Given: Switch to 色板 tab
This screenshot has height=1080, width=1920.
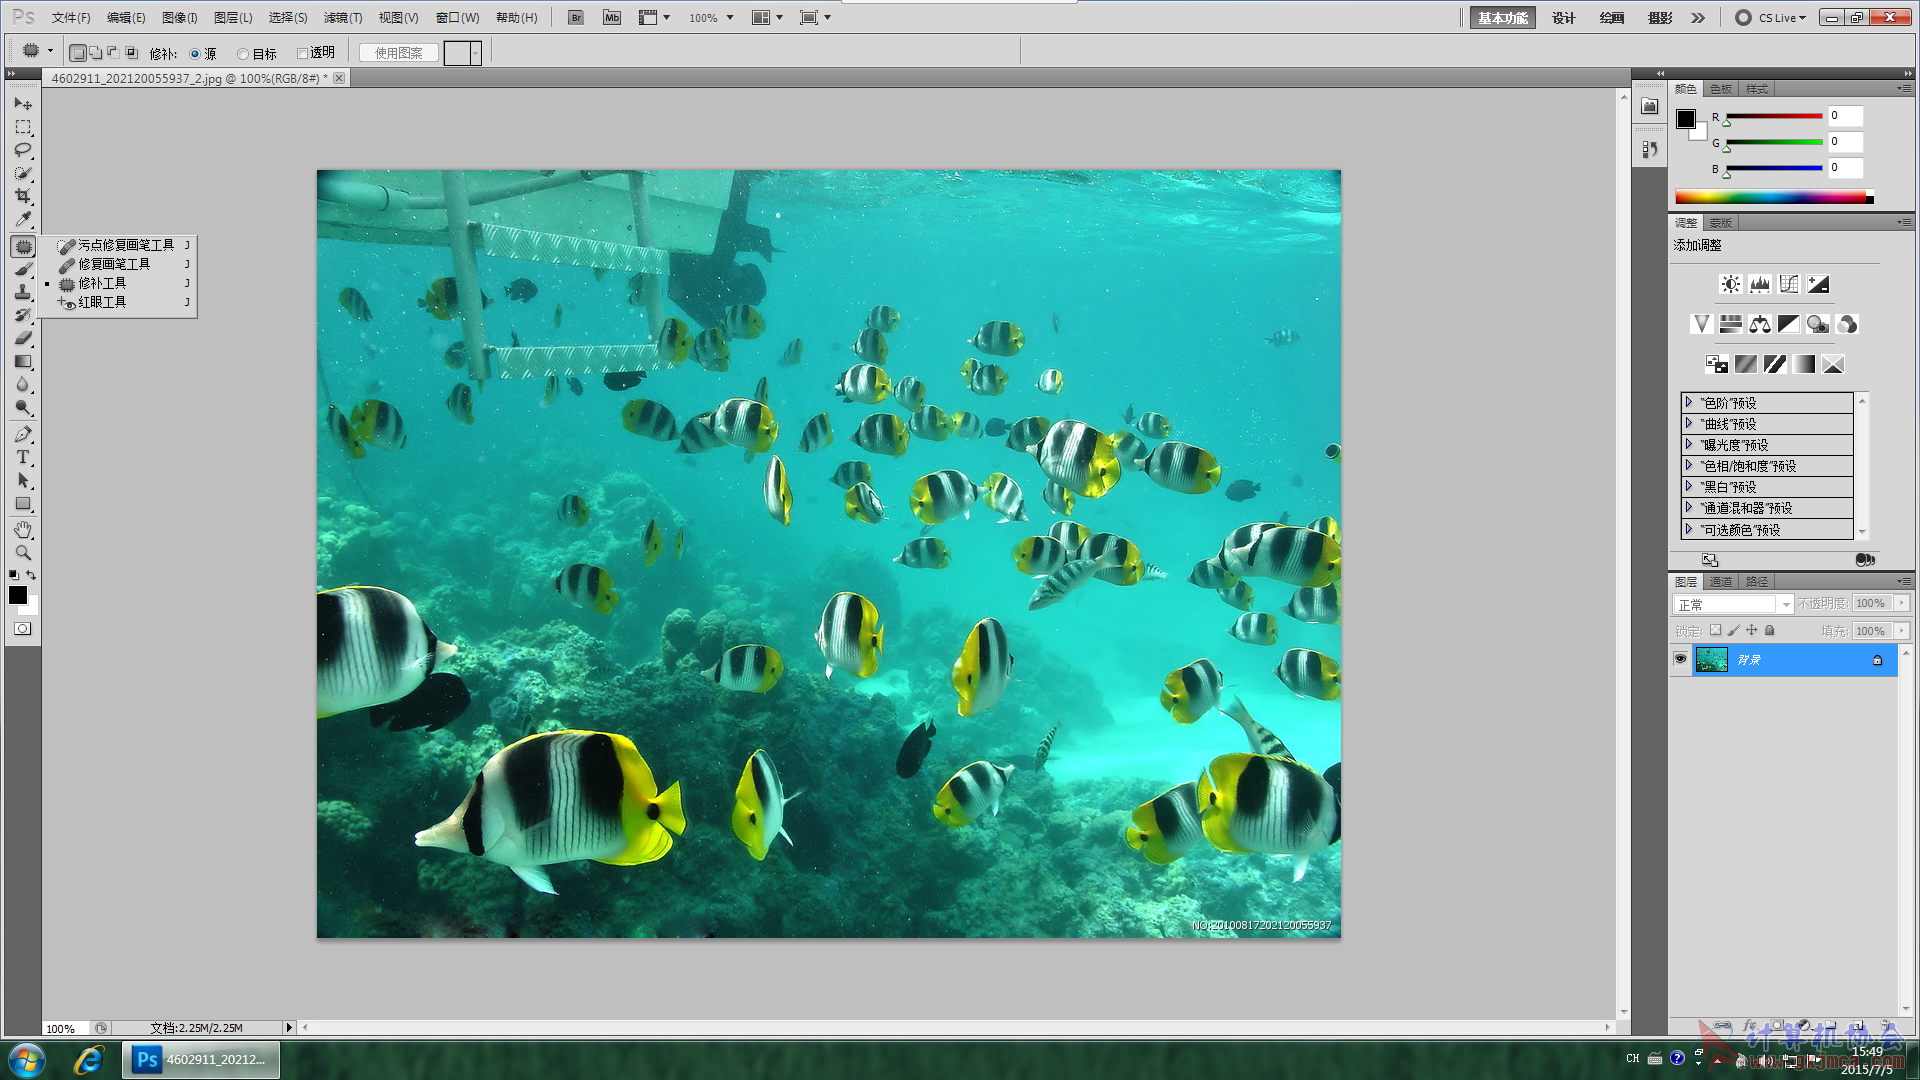Looking at the screenshot, I should tap(1721, 89).
